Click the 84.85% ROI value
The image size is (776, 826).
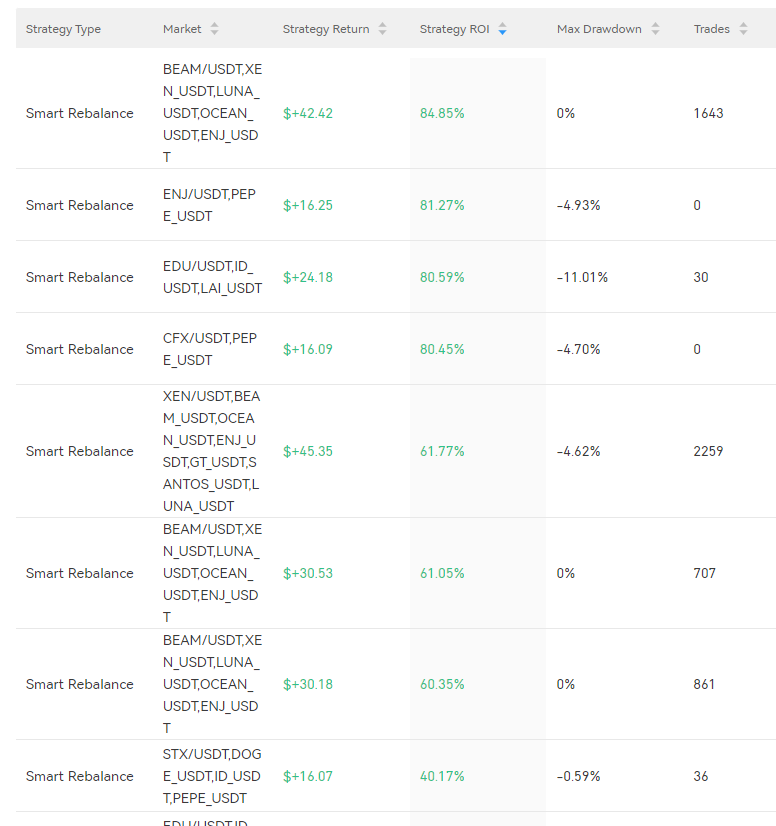click(x=442, y=113)
